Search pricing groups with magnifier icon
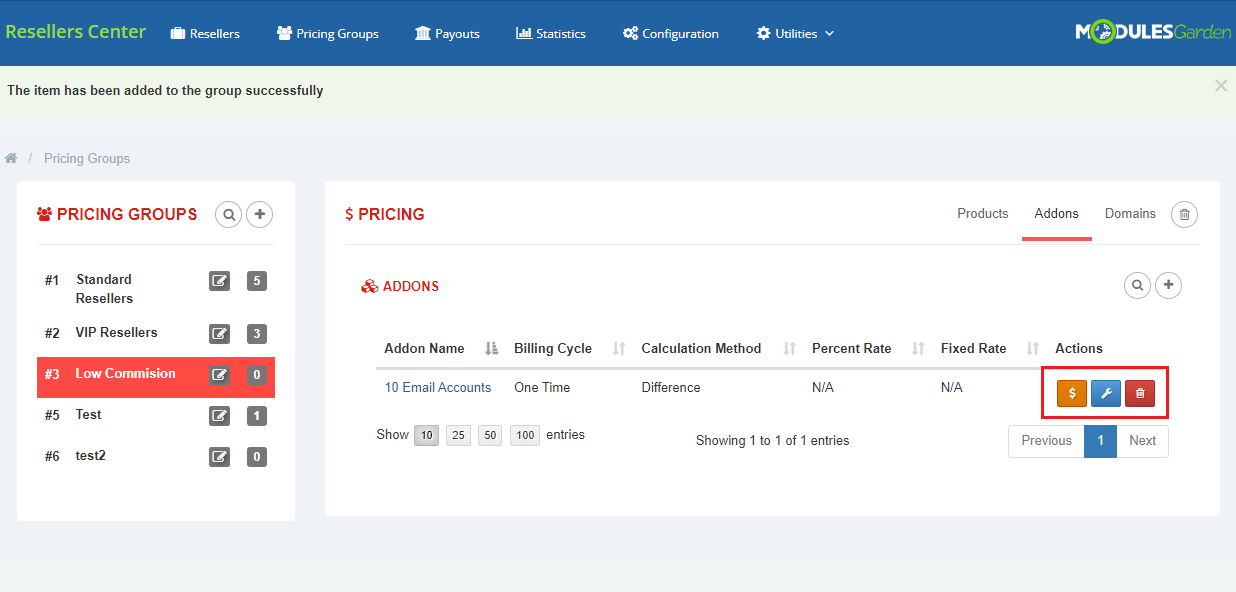This screenshot has height=592, width=1236. click(x=229, y=214)
